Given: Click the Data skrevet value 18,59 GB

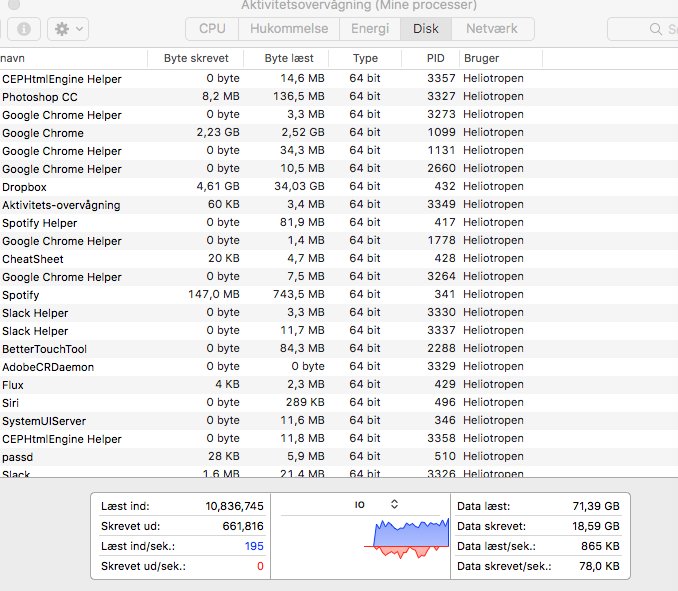Looking at the screenshot, I should click(596, 526).
